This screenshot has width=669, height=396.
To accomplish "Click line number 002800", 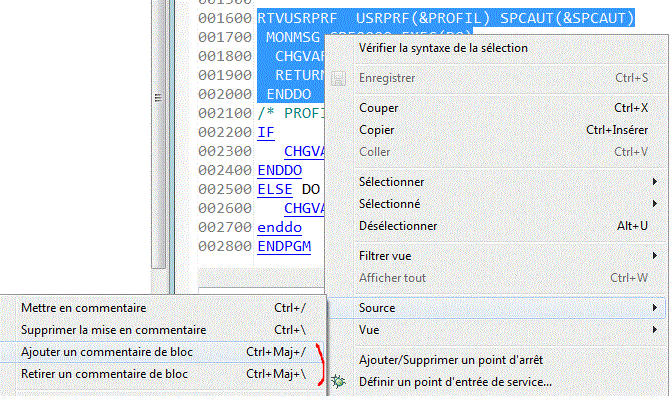I will 225,246.
